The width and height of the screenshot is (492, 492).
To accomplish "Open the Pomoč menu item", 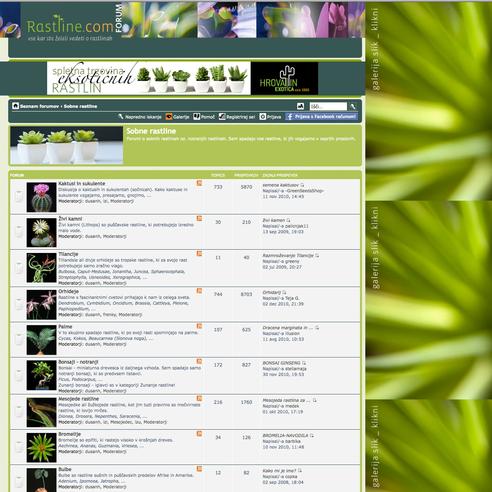I will tap(204, 117).
